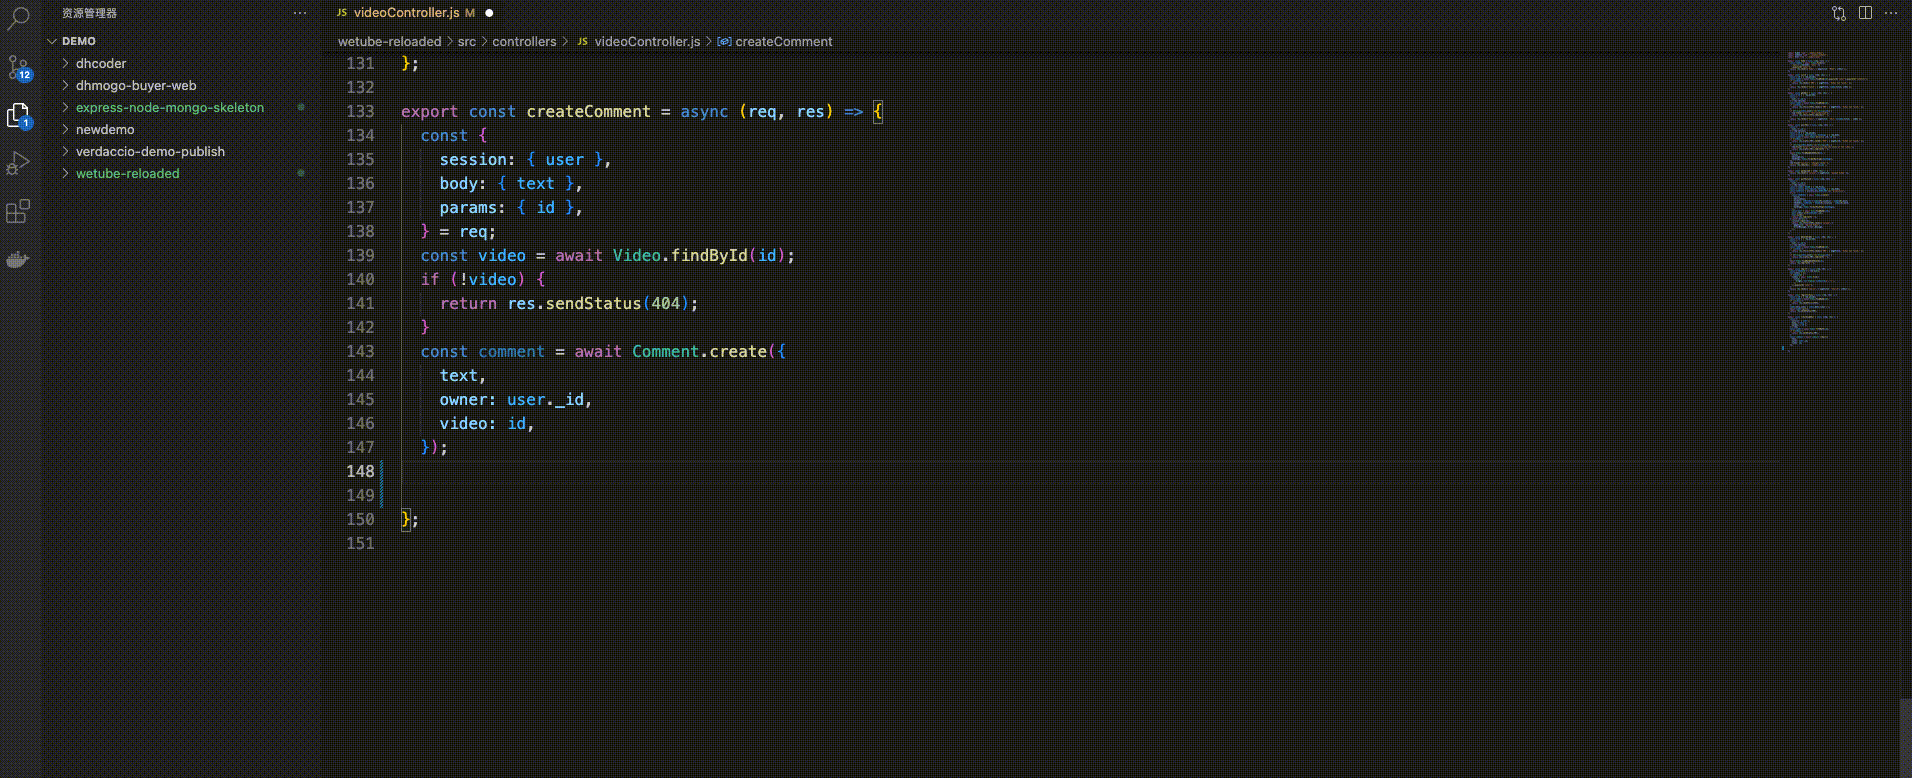Click line number 133 in gutter

point(360,111)
